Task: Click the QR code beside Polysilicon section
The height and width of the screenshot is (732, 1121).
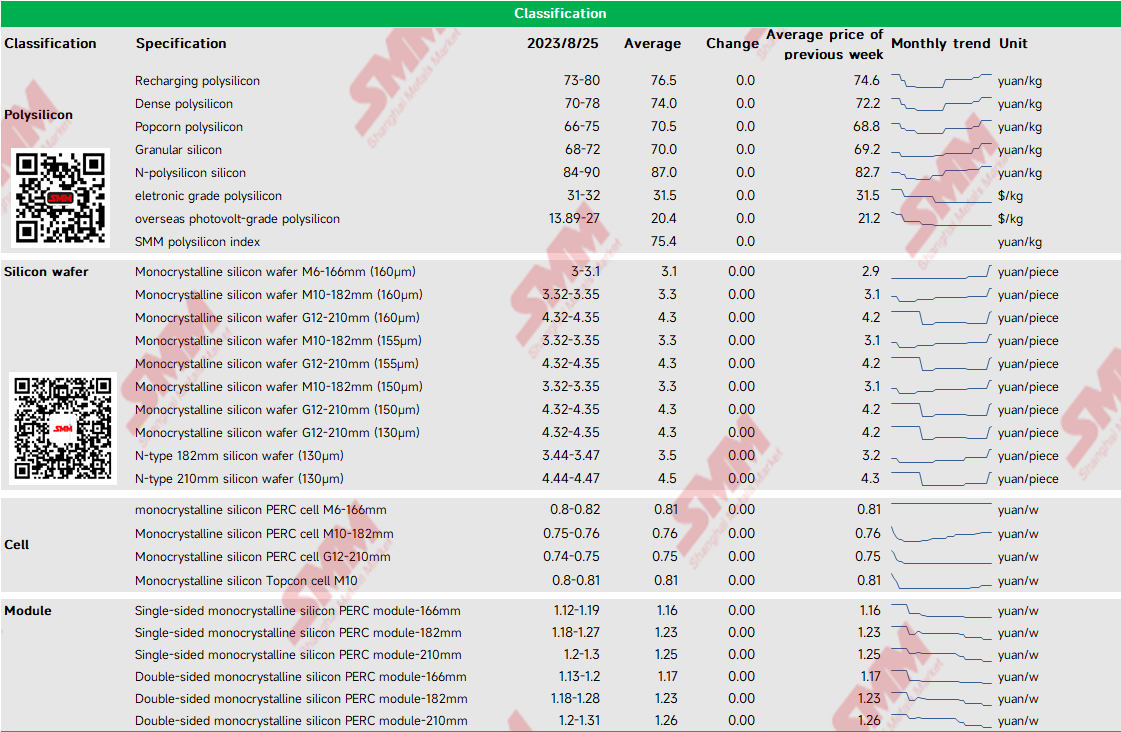Action: click(x=61, y=198)
